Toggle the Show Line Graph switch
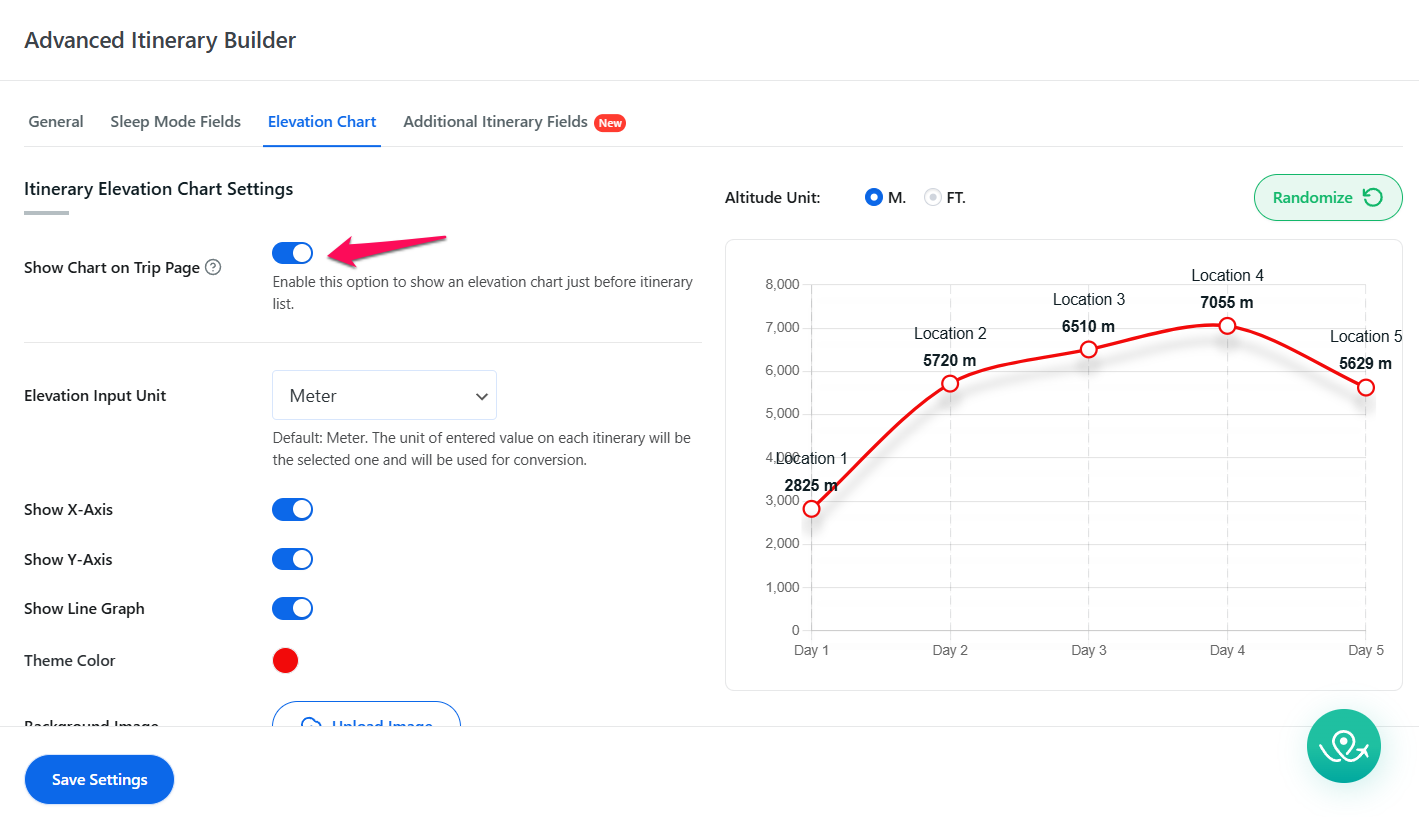Viewport: 1419px width, 817px height. point(292,609)
